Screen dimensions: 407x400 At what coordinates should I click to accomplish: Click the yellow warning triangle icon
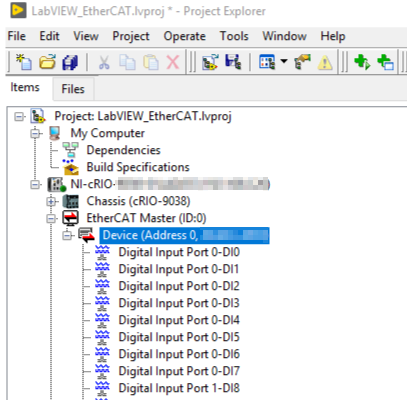click(325, 62)
